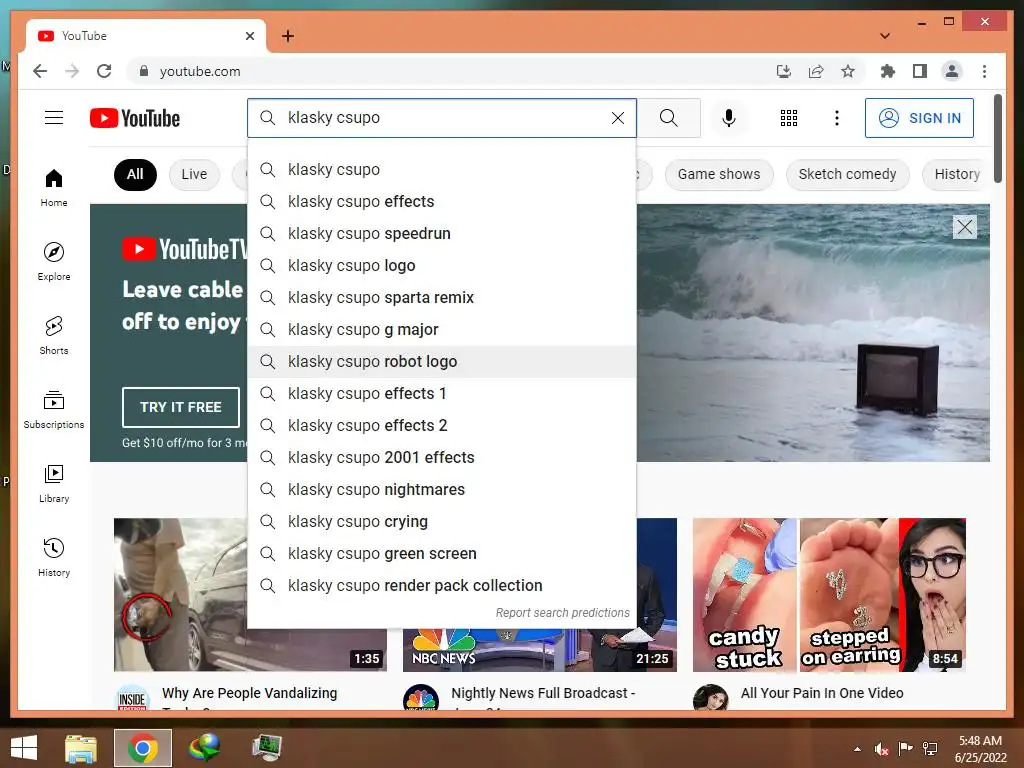
Task: Bookmark this page with the star
Action: pyautogui.click(x=848, y=71)
